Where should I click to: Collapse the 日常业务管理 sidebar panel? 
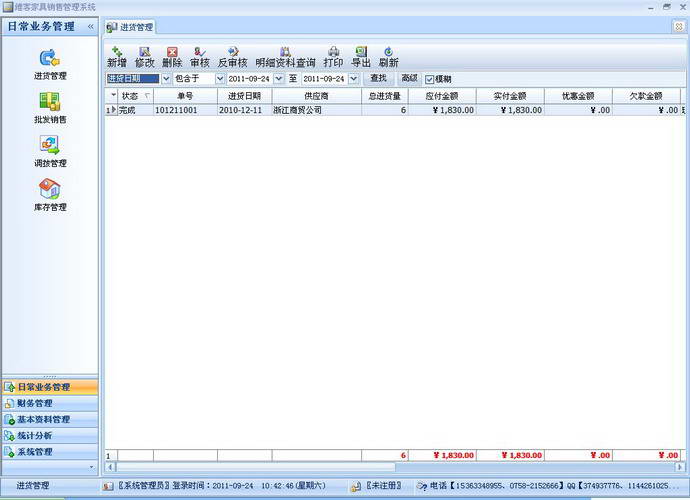pyautogui.click(x=90, y=26)
